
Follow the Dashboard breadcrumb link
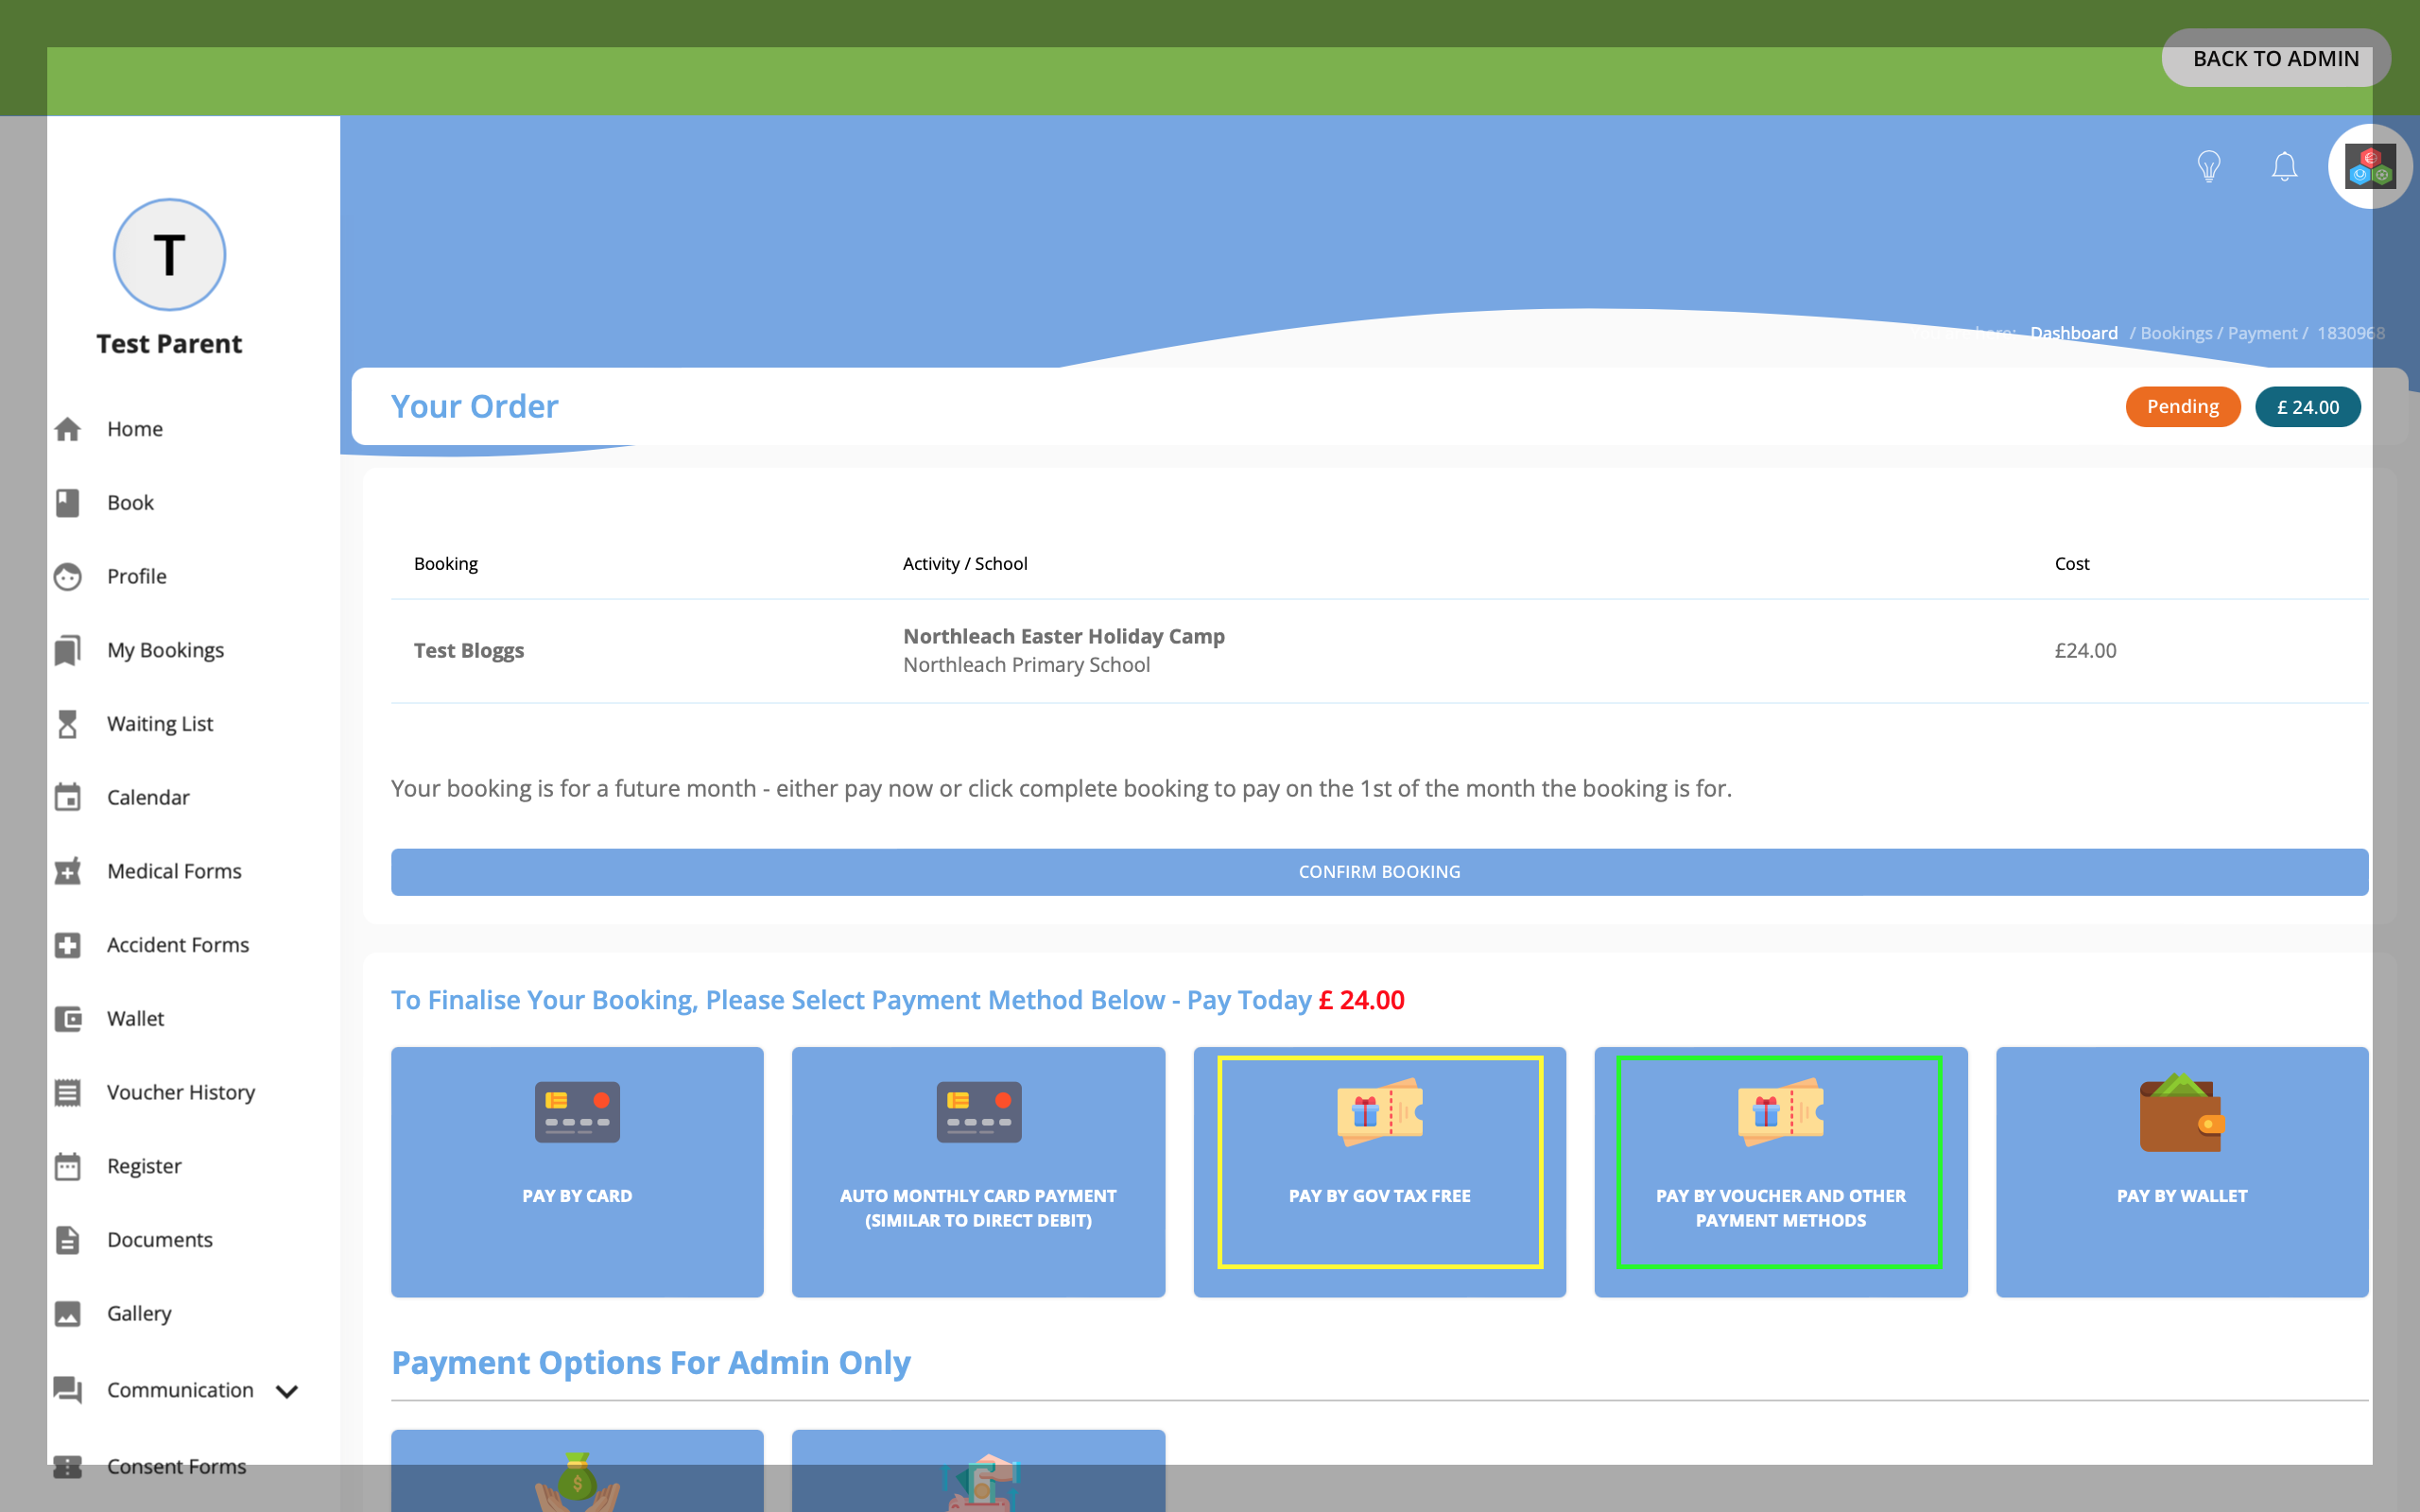(2073, 333)
